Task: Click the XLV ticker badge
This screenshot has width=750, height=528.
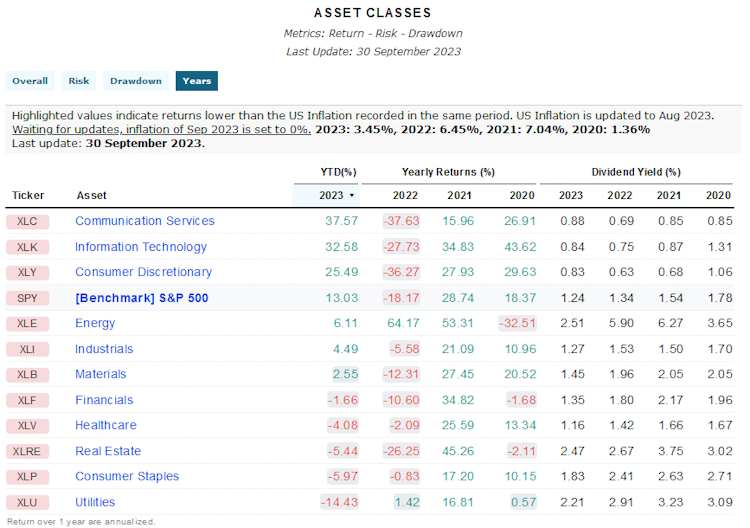Action: click(x=27, y=426)
